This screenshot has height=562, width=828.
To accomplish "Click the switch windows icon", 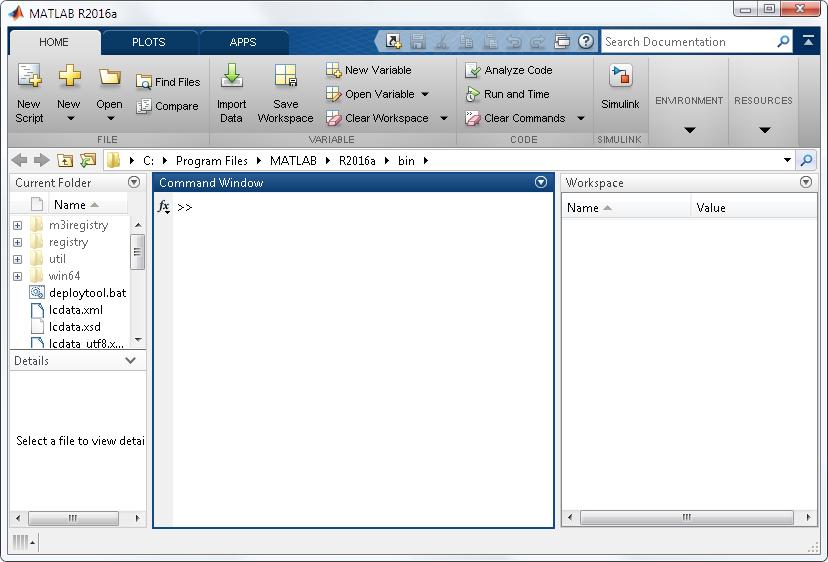I will 562,41.
